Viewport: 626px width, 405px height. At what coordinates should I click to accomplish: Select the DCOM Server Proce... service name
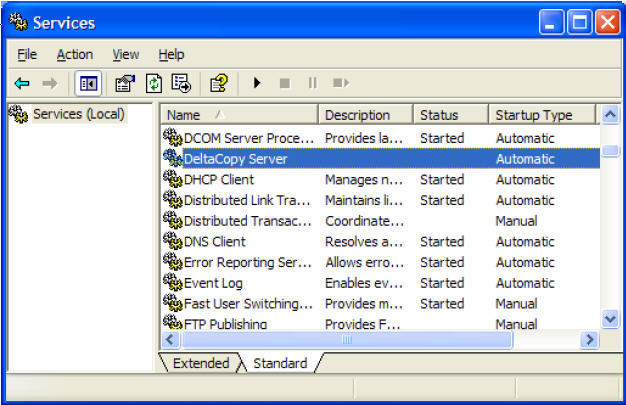pos(249,138)
